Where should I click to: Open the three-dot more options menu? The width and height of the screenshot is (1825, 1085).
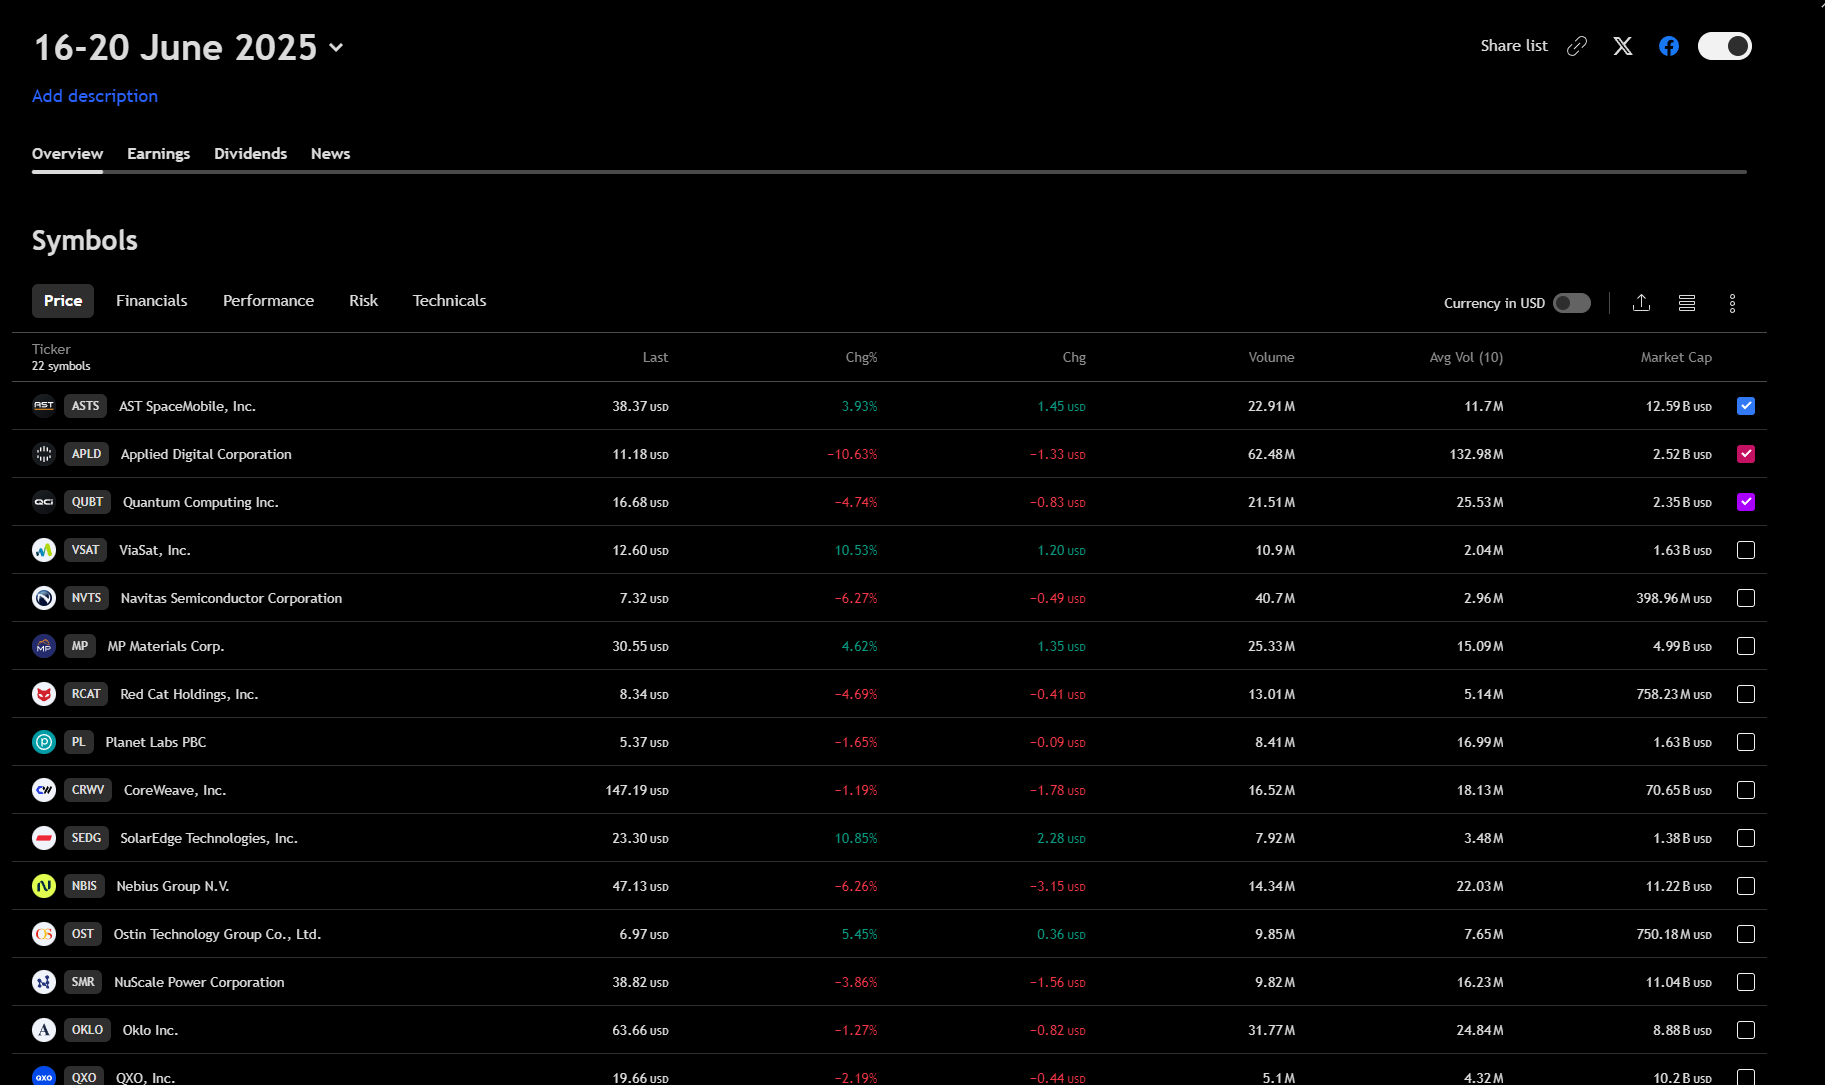1733,303
